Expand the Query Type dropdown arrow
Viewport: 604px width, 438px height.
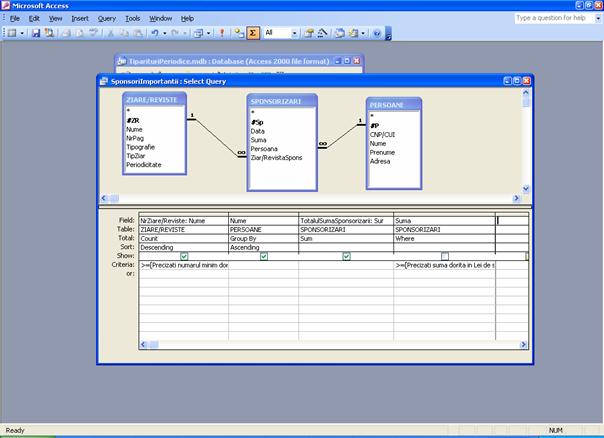point(207,33)
